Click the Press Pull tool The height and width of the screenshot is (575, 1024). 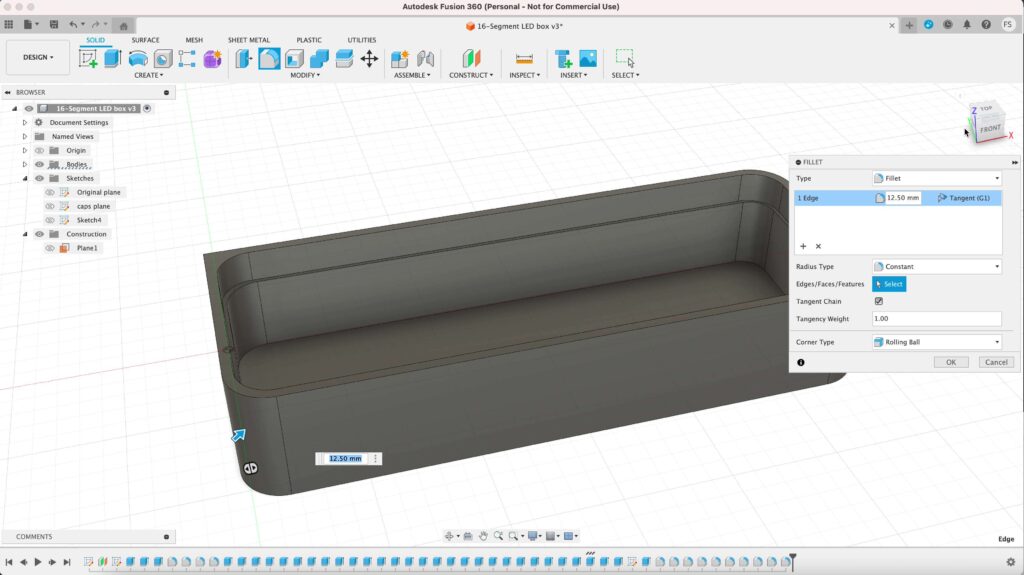[244, 59]
